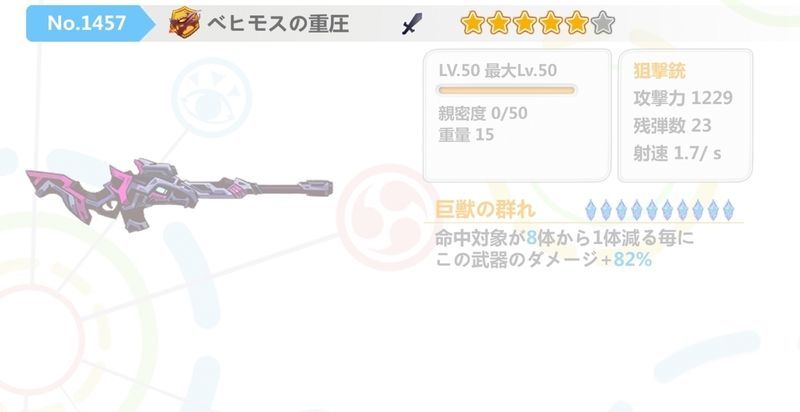Click the 攻撃力 1229 stat line
Screen dimensions: 800x412
pos(683,98)
